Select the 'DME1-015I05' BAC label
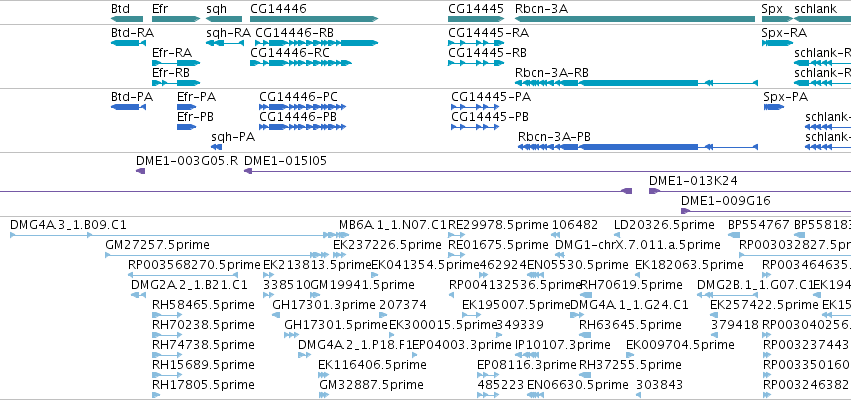Image resolution: width=851 pixels, height=400 pixels. 285,162
